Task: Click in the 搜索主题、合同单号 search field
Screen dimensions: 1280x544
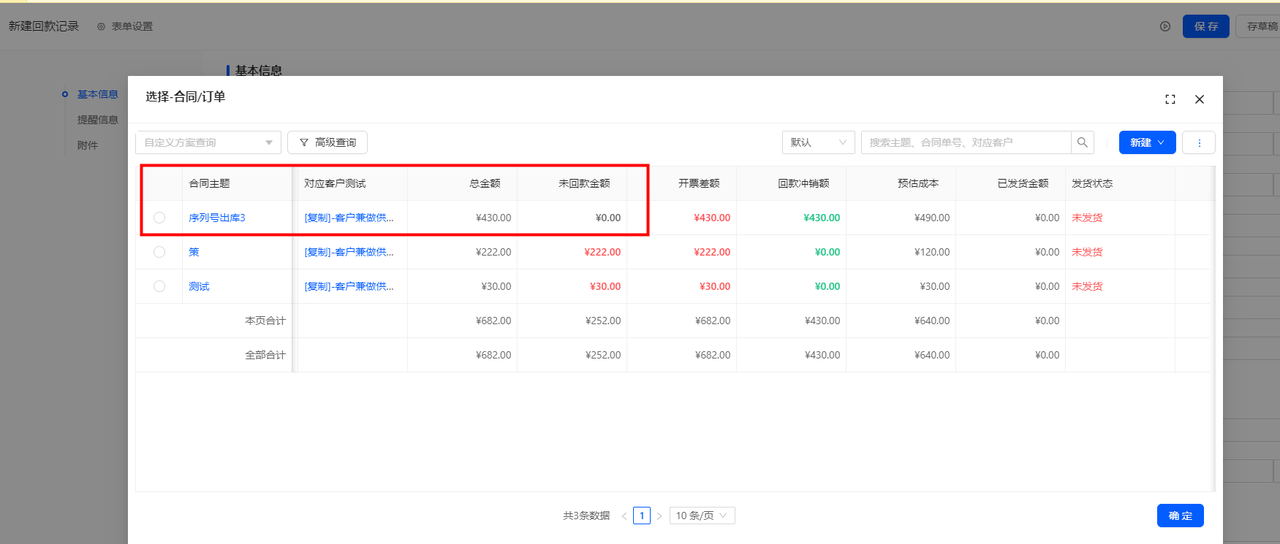Action: click(966, 143)
